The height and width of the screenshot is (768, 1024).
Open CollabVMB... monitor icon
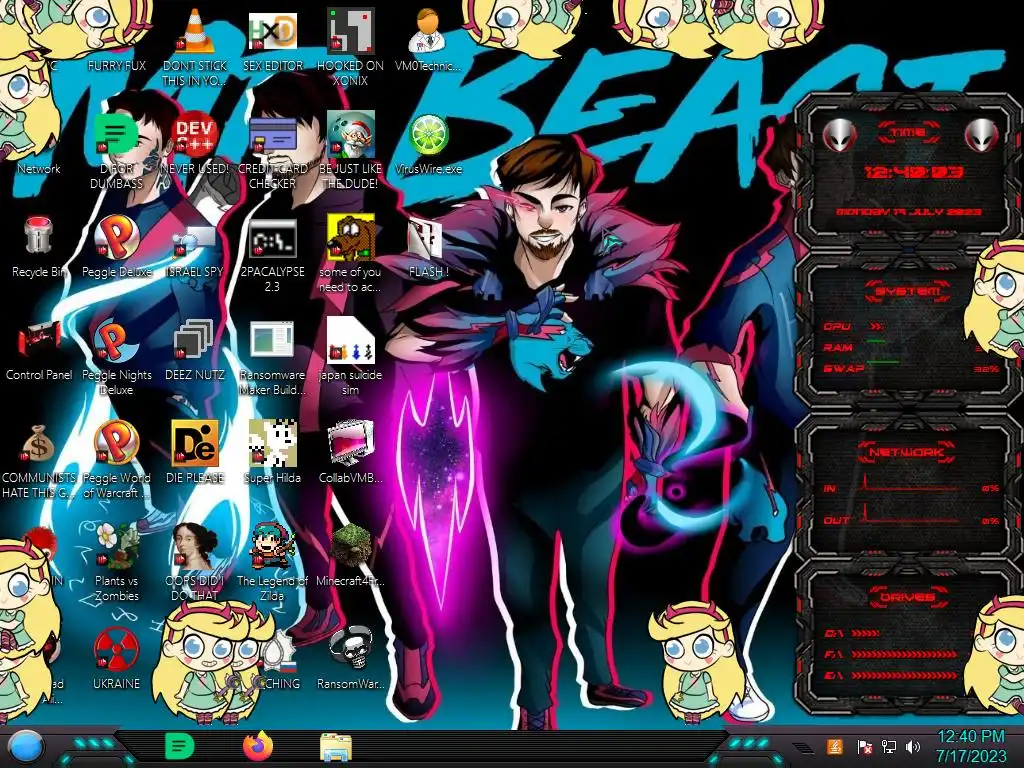(350, 443)
